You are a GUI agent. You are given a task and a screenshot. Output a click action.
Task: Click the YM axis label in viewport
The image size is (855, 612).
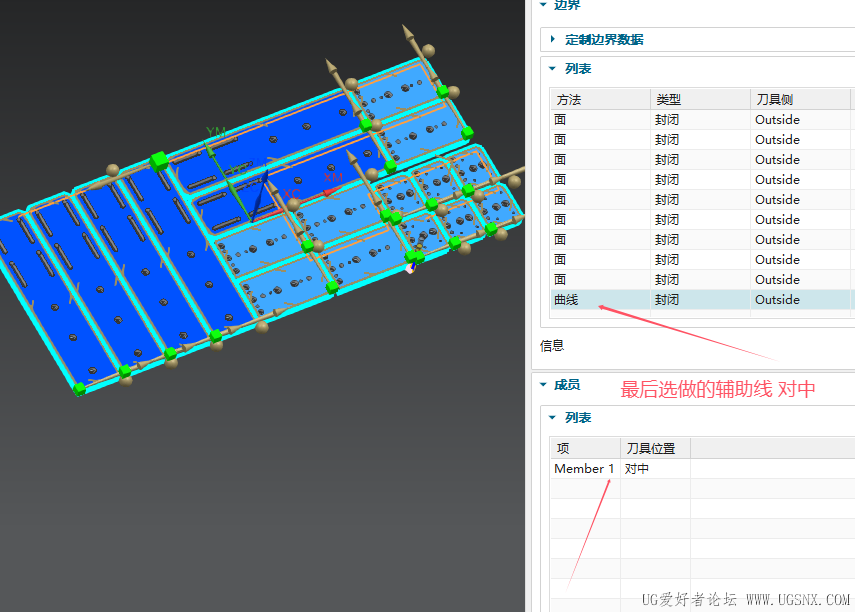(x=216, y=131)
